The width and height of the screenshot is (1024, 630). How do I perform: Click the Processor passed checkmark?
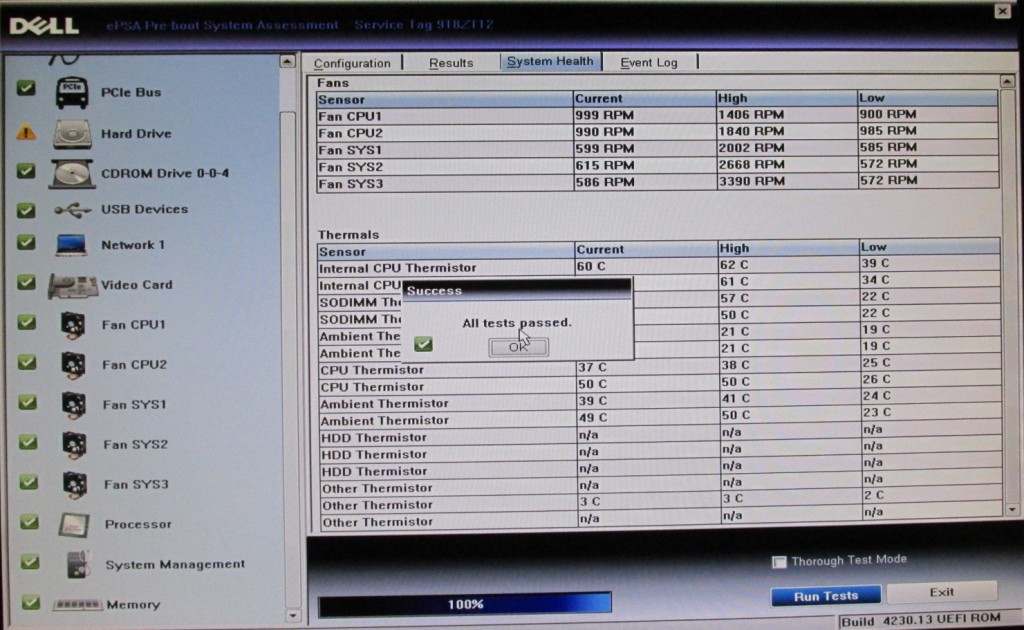click(29, 522)
